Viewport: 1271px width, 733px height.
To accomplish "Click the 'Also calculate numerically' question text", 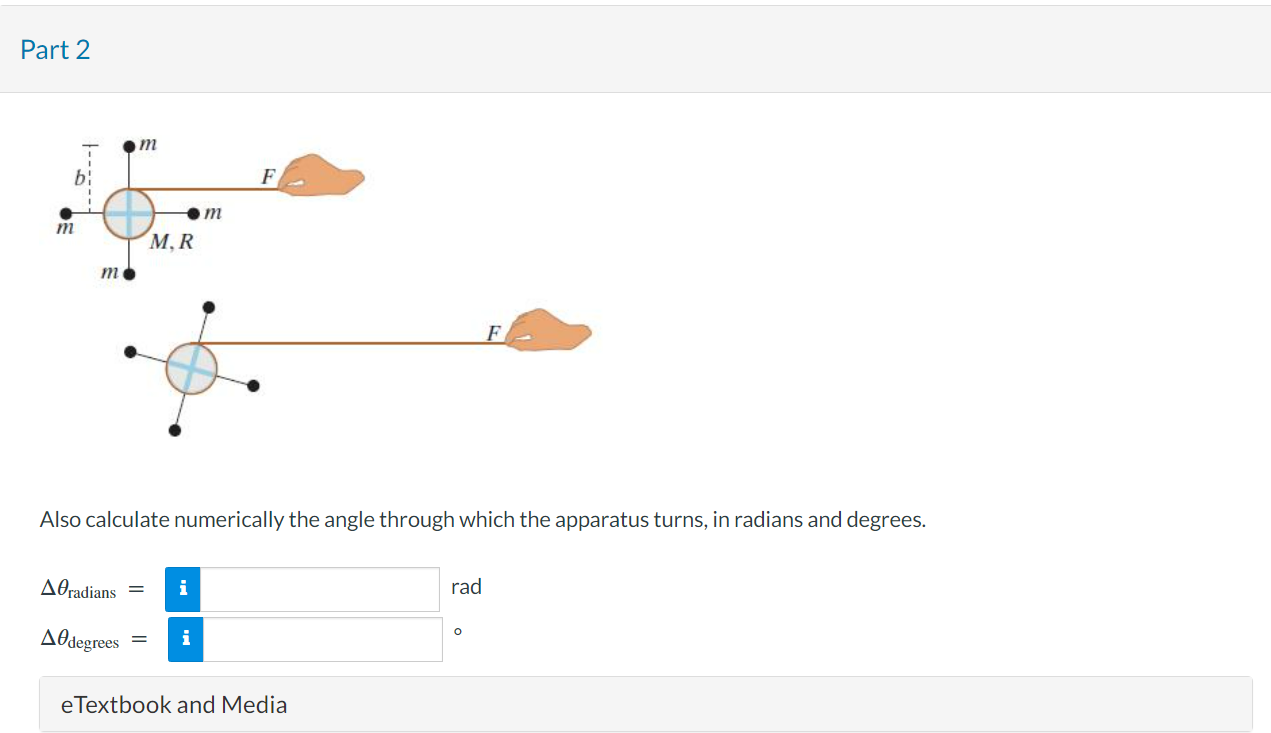I will click(x=482, y=520).
